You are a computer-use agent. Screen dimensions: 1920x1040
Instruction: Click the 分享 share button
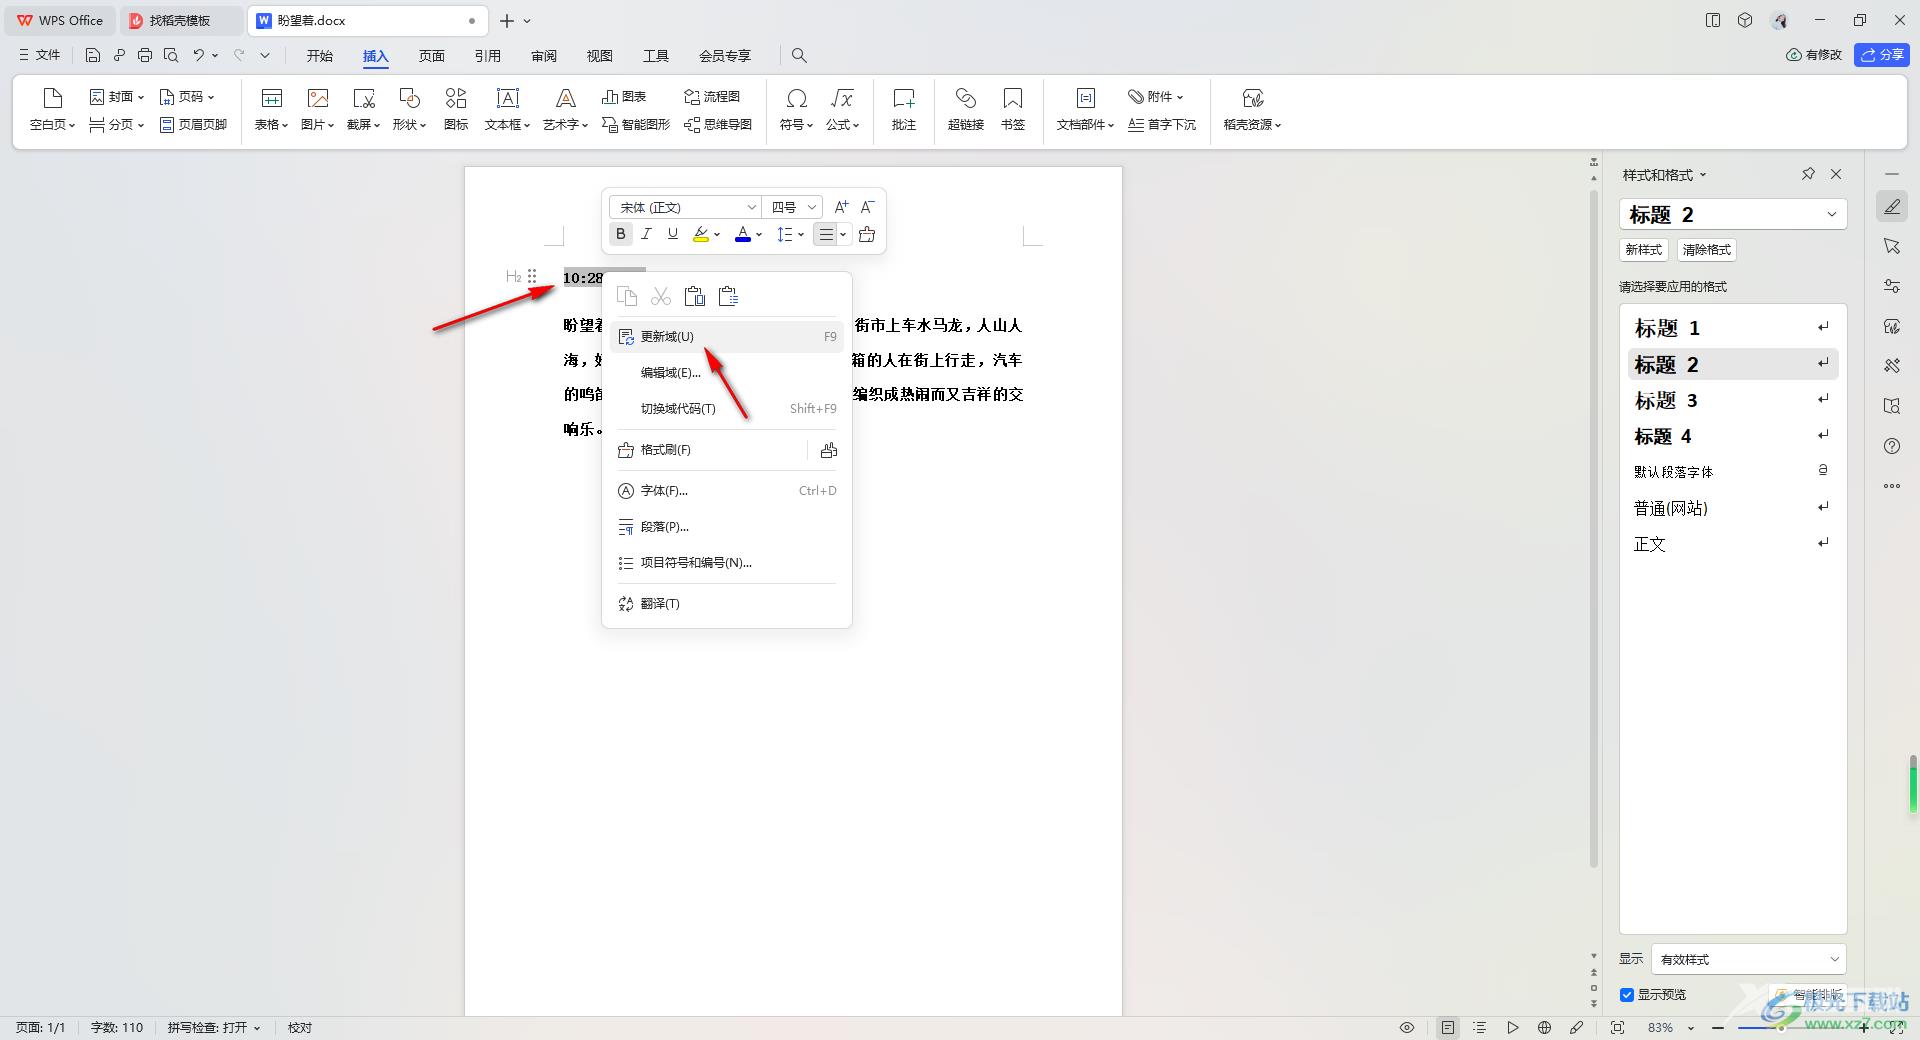coord(1881,55)
